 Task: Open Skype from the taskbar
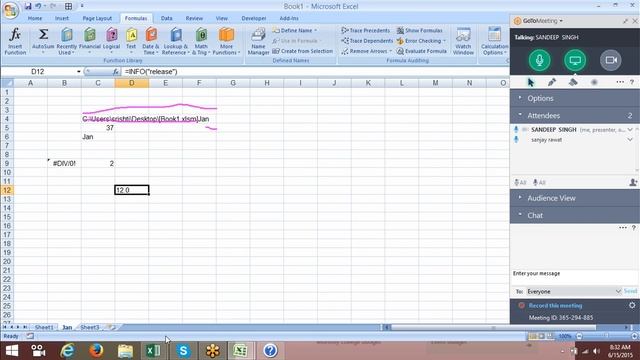coord(183,351)
